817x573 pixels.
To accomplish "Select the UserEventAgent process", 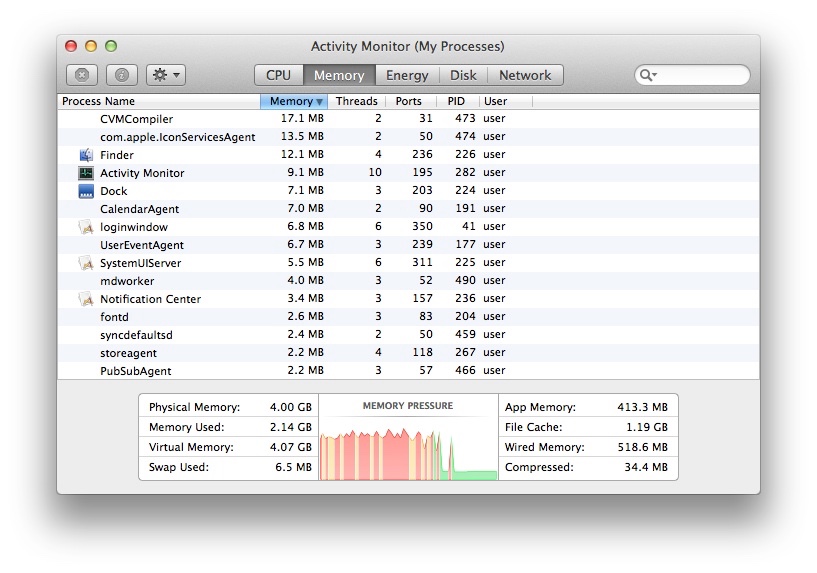I will click(x=142, y=245).
